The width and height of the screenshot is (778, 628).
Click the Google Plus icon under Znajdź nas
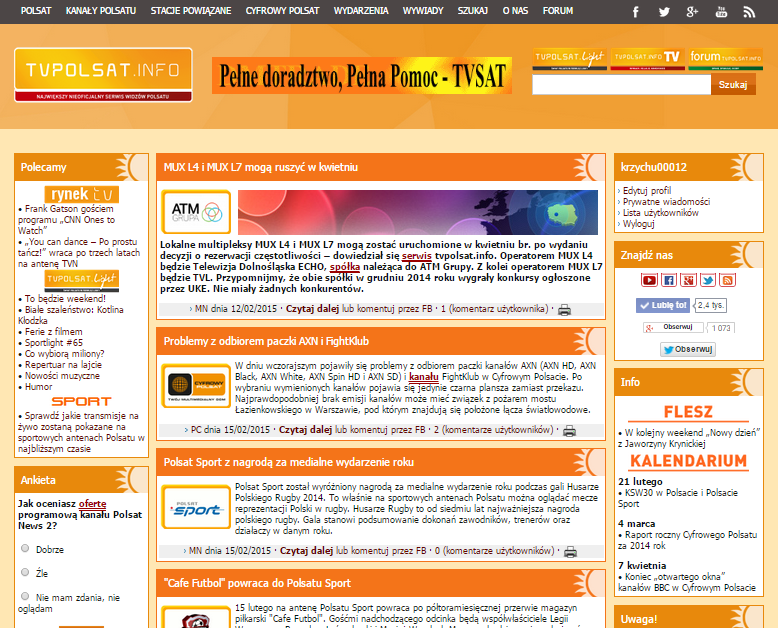click(688, 280)
